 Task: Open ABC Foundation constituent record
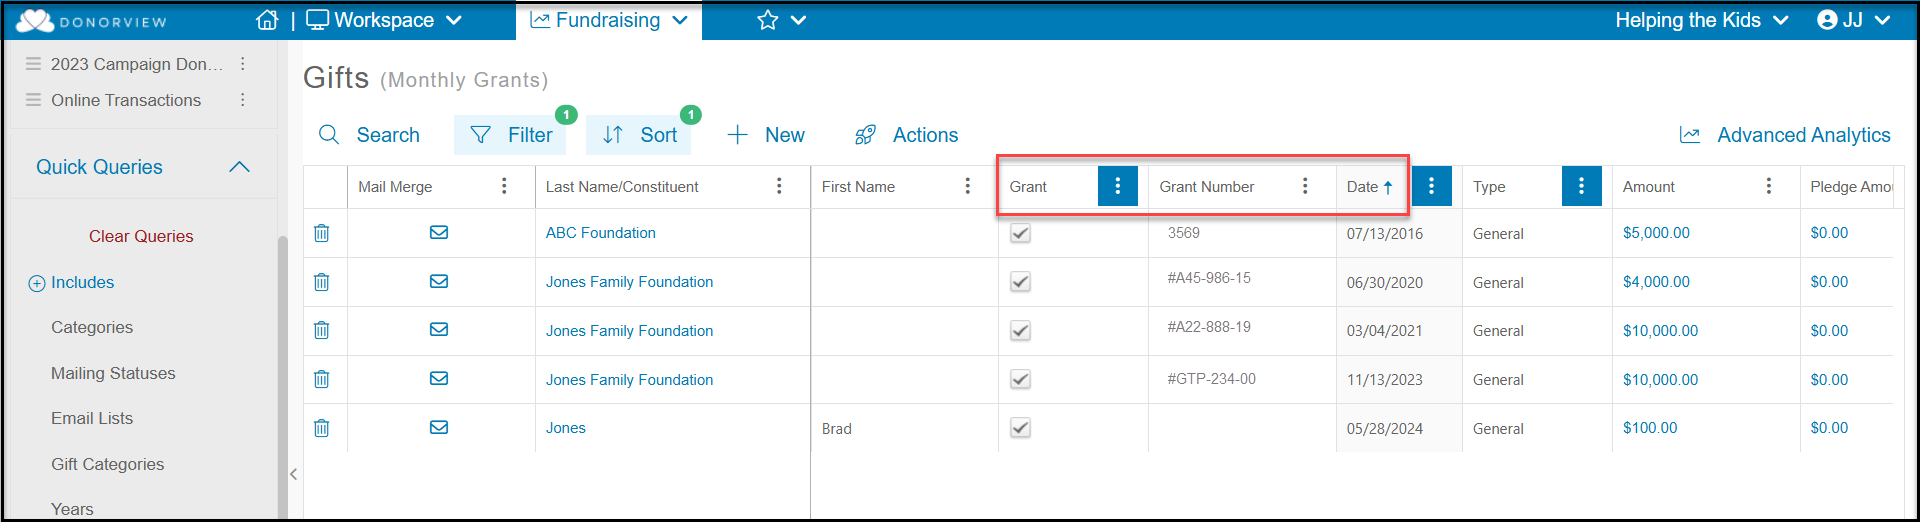click(x=601, y=233)
